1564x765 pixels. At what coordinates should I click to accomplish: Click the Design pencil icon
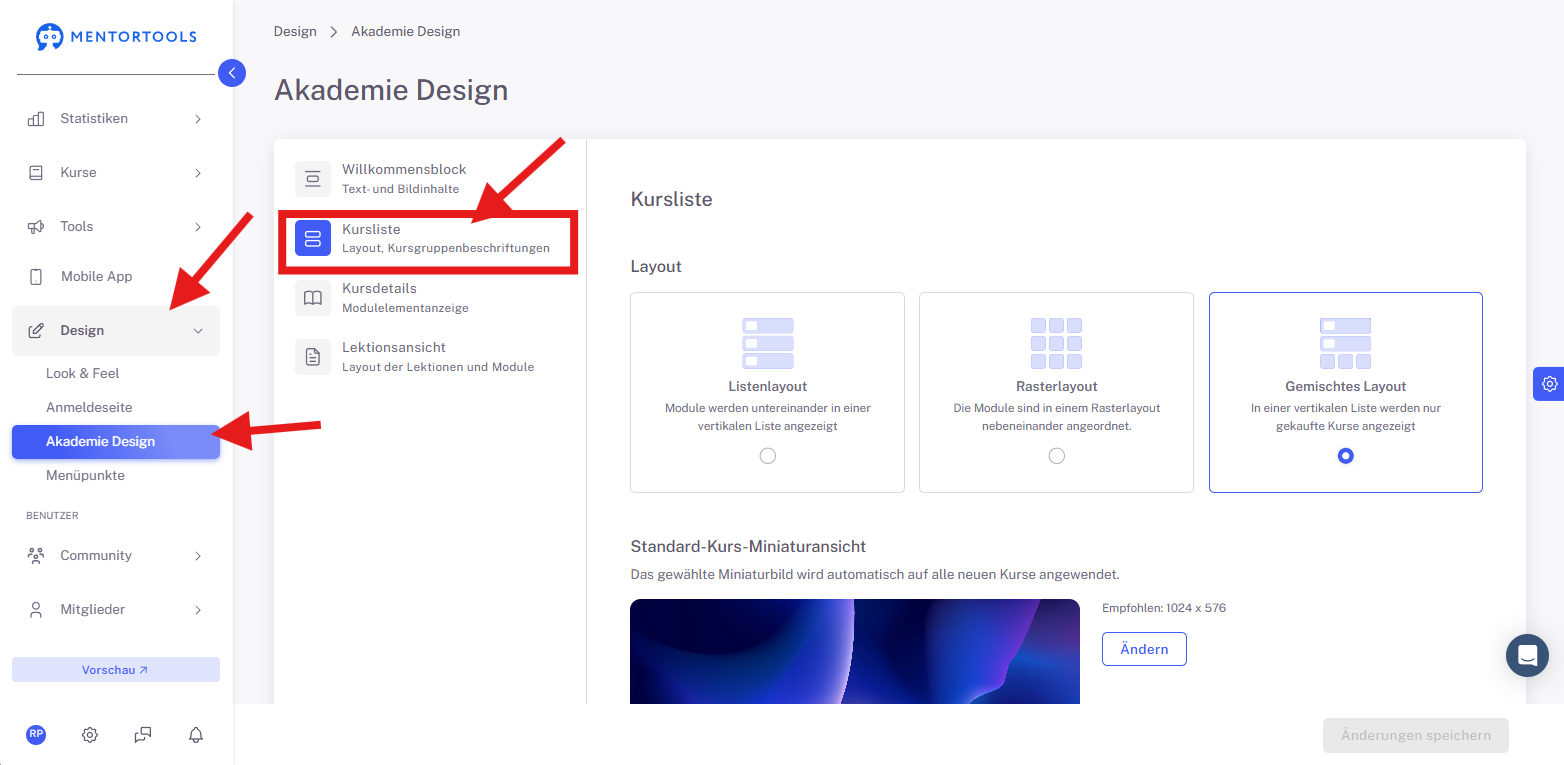pyautogui.click(x=36, y=331)
